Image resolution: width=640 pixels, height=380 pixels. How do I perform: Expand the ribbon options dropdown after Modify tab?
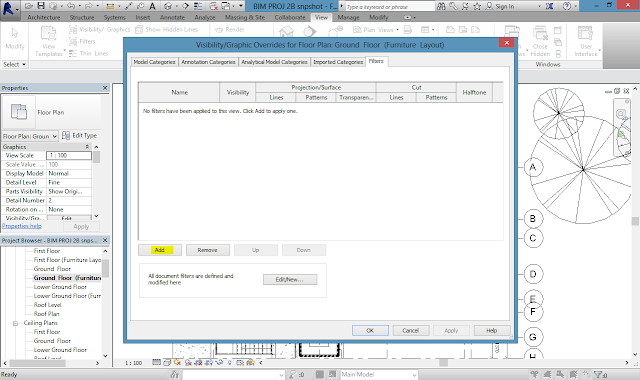click(x=409, y=18)
